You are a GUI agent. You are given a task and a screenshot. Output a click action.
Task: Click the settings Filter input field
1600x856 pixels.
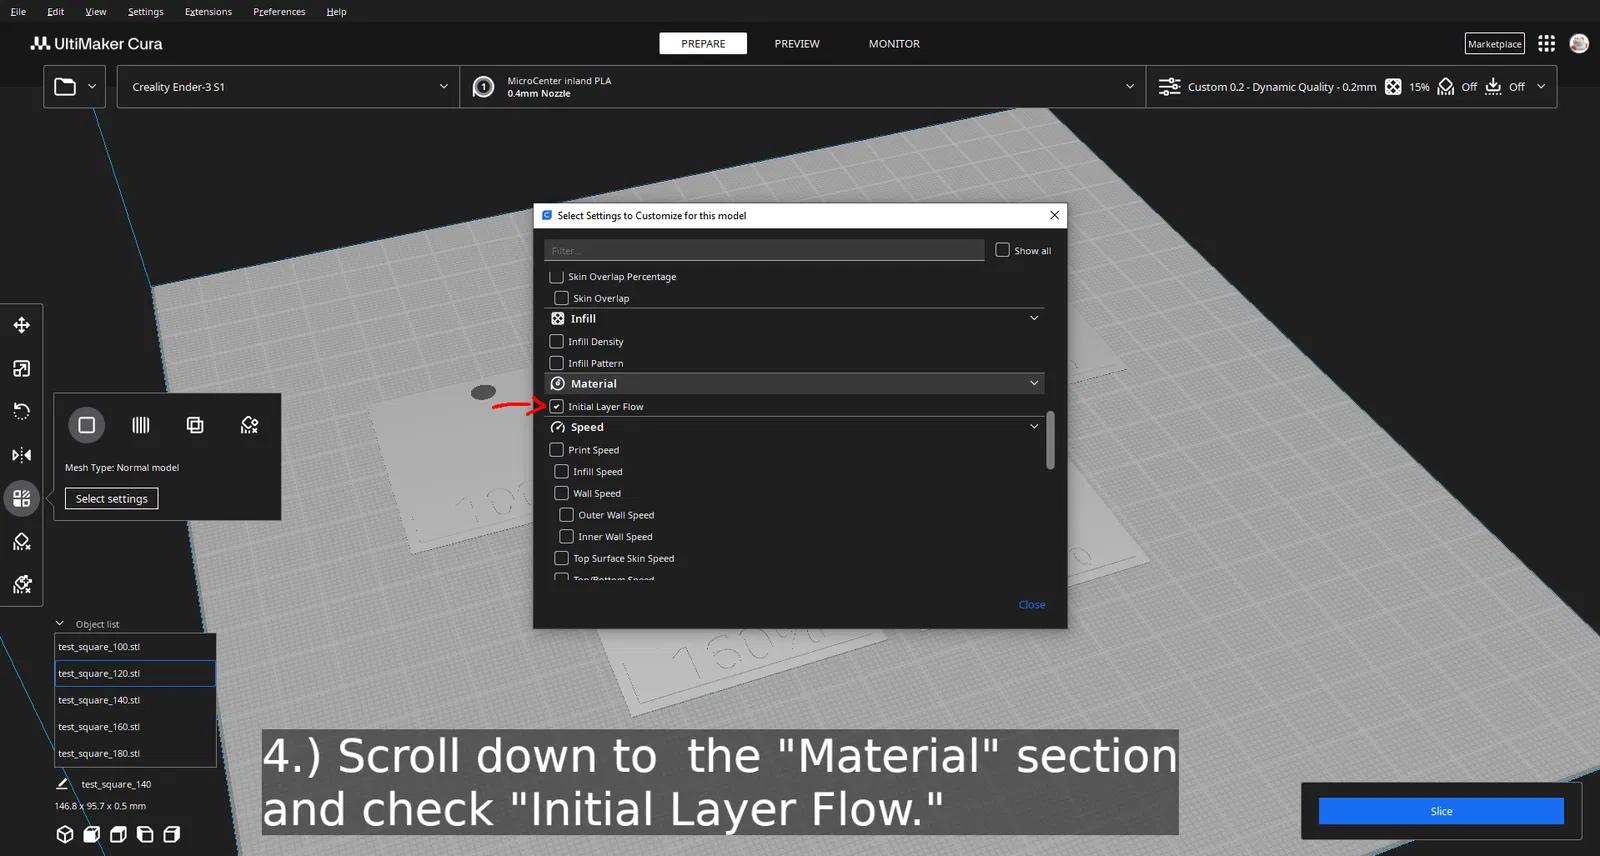coord(764,250)
